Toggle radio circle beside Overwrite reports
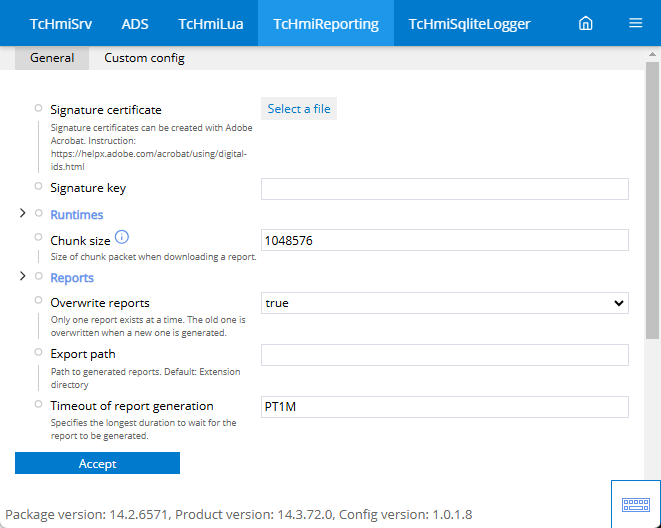 pyautogui.click(x=38, y=300)
